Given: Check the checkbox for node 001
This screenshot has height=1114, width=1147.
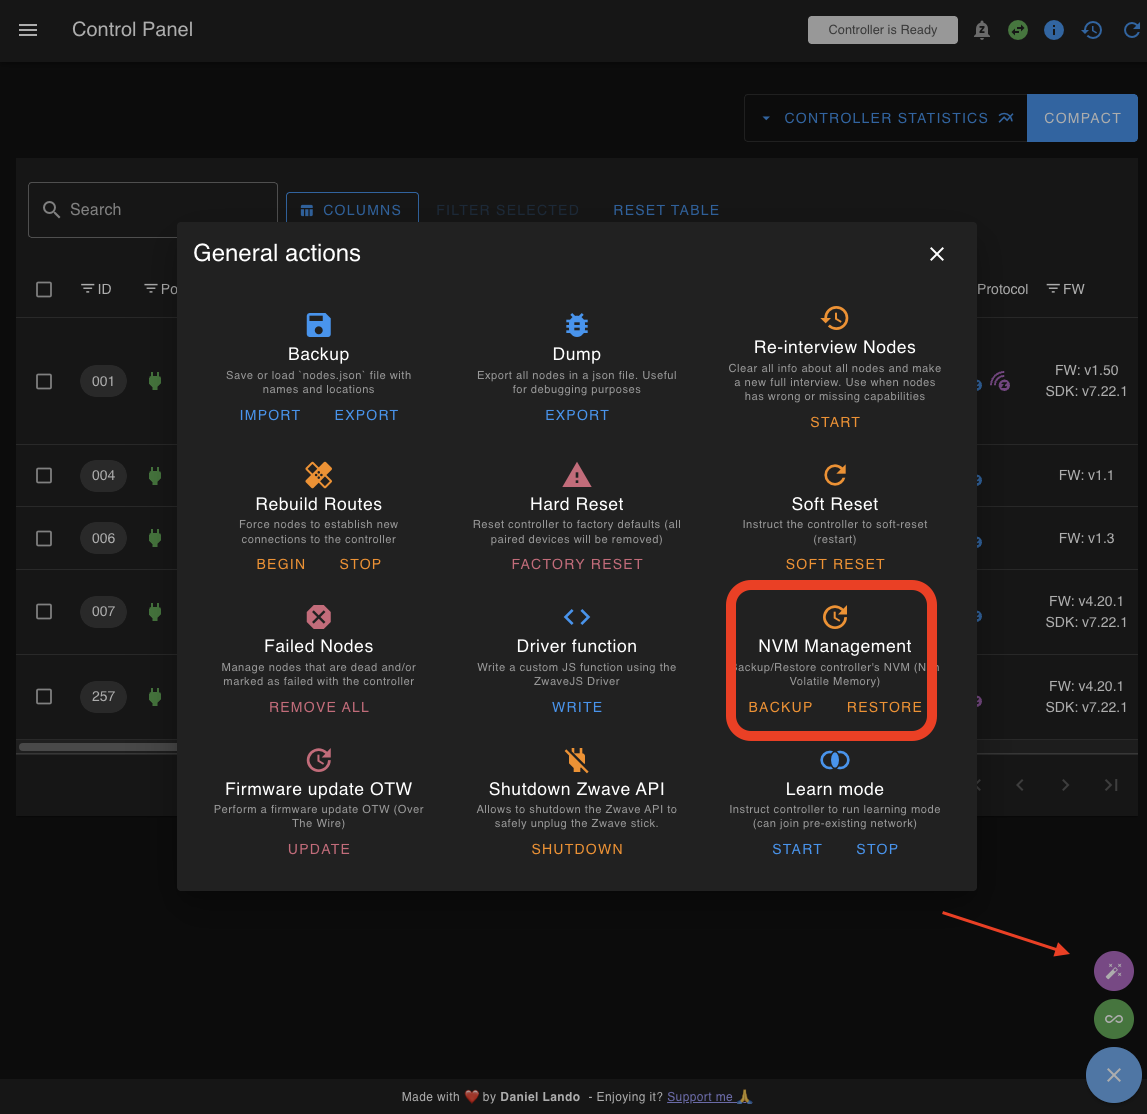Looking at the screenshot, I should (x=44, y=381).
